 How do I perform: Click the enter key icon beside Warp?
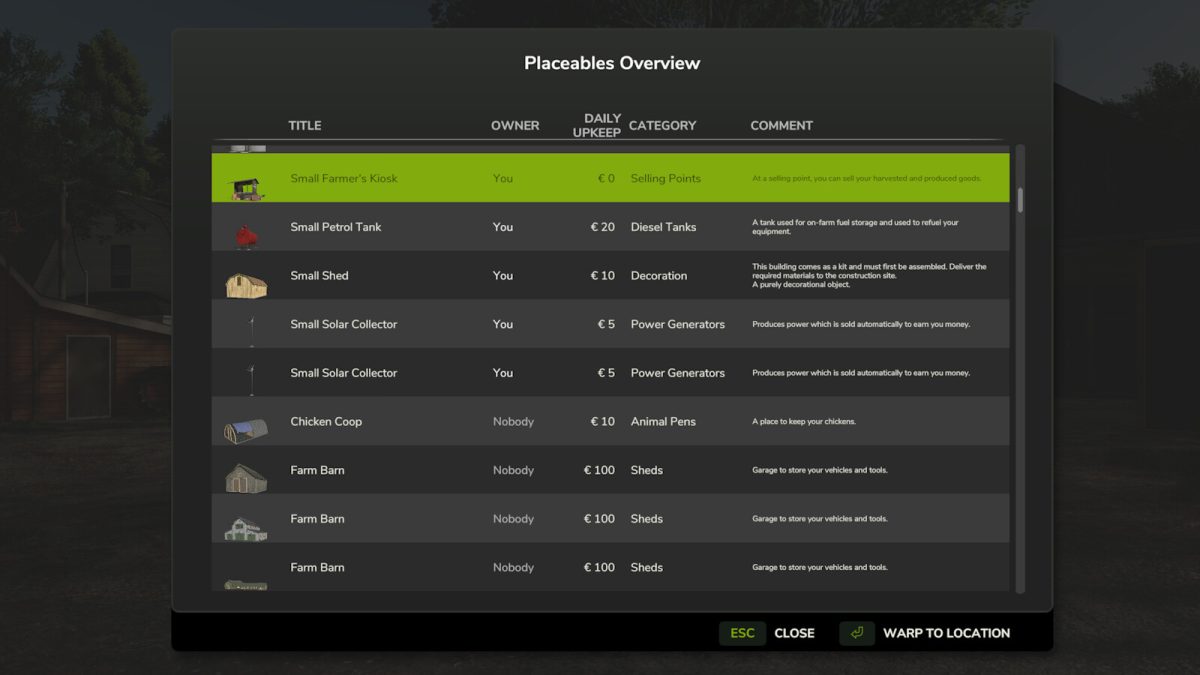click(x=856, y=633)
